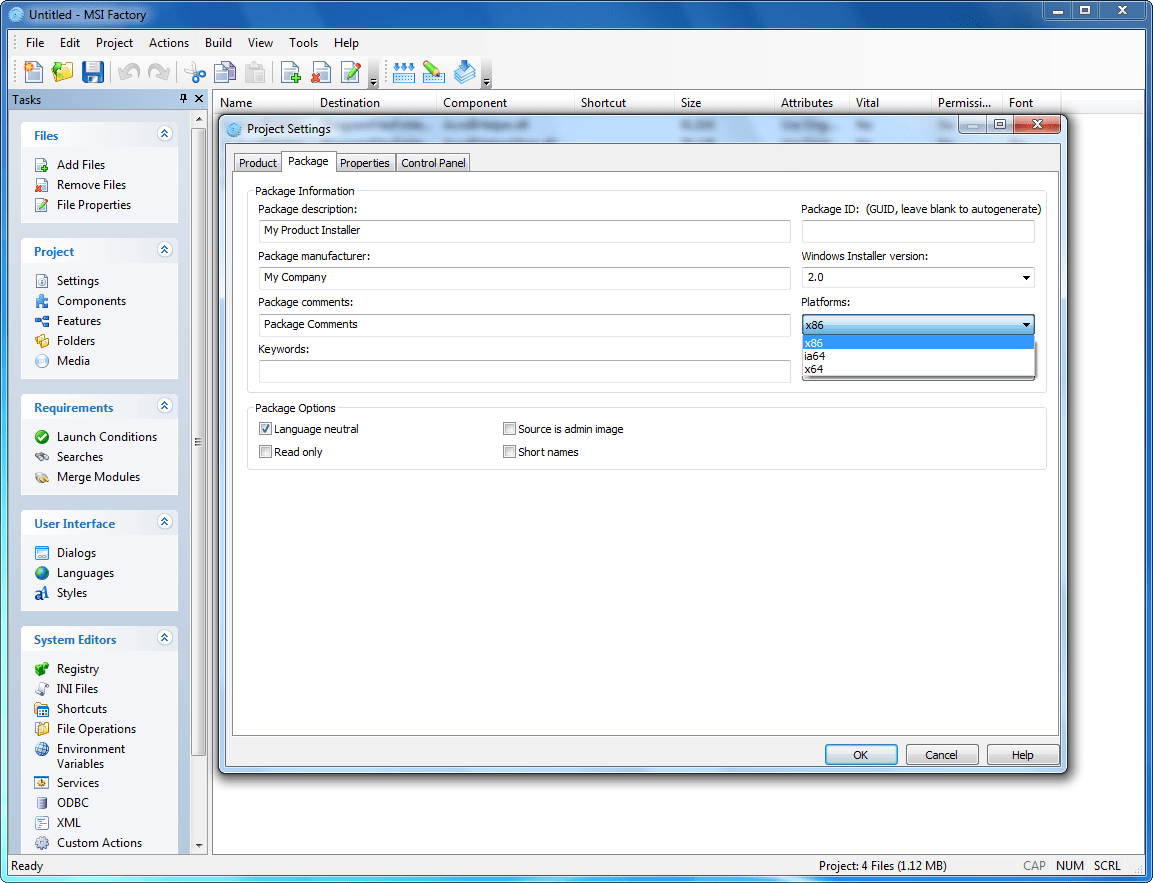This screenshot has height=883, width=1153.
Task: Select x64 from the Platforms list
Action: (815, 369)
